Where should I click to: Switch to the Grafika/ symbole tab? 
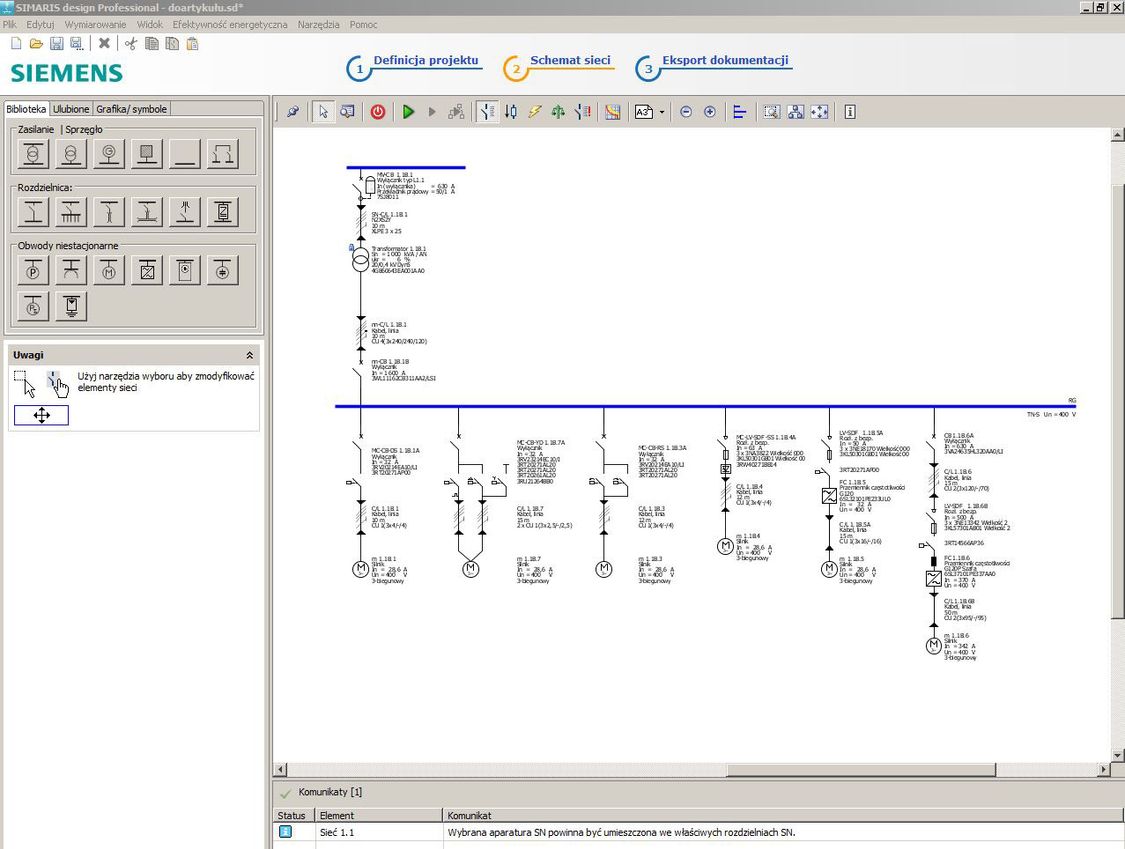(131, 109)
